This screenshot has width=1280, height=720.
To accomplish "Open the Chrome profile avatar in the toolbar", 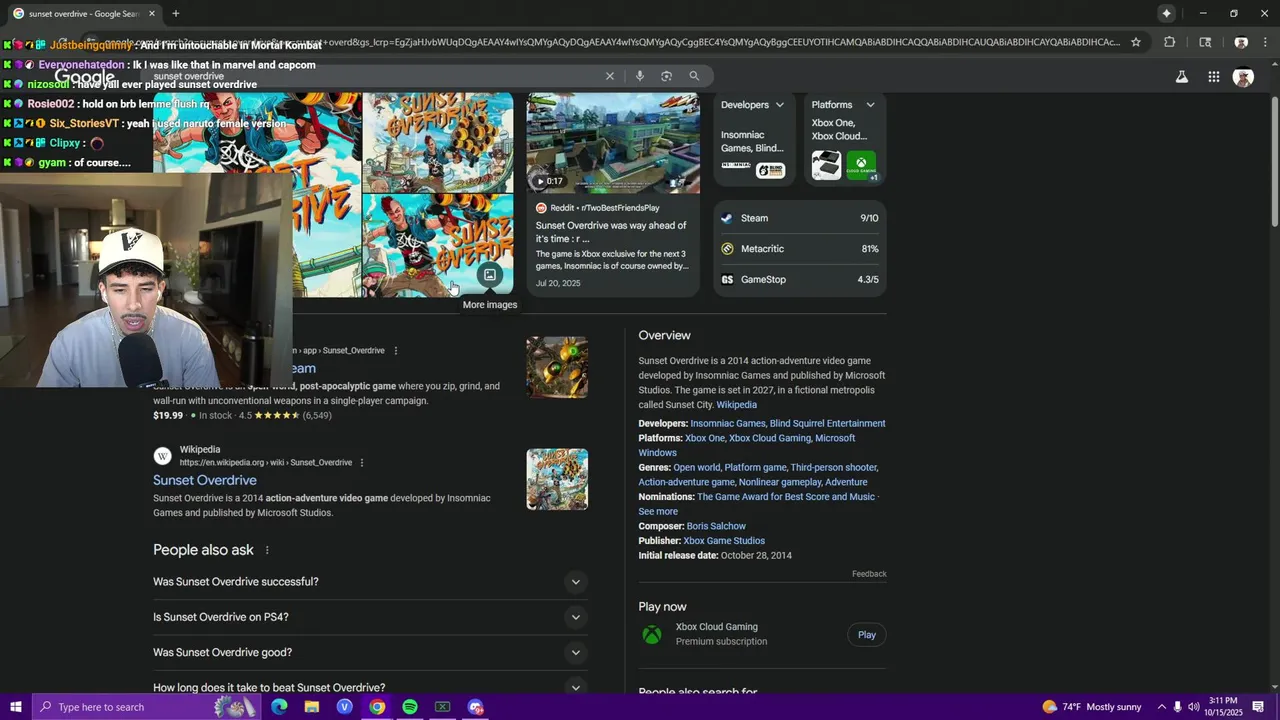I will pyautogui.click(x=1241, y=42).
